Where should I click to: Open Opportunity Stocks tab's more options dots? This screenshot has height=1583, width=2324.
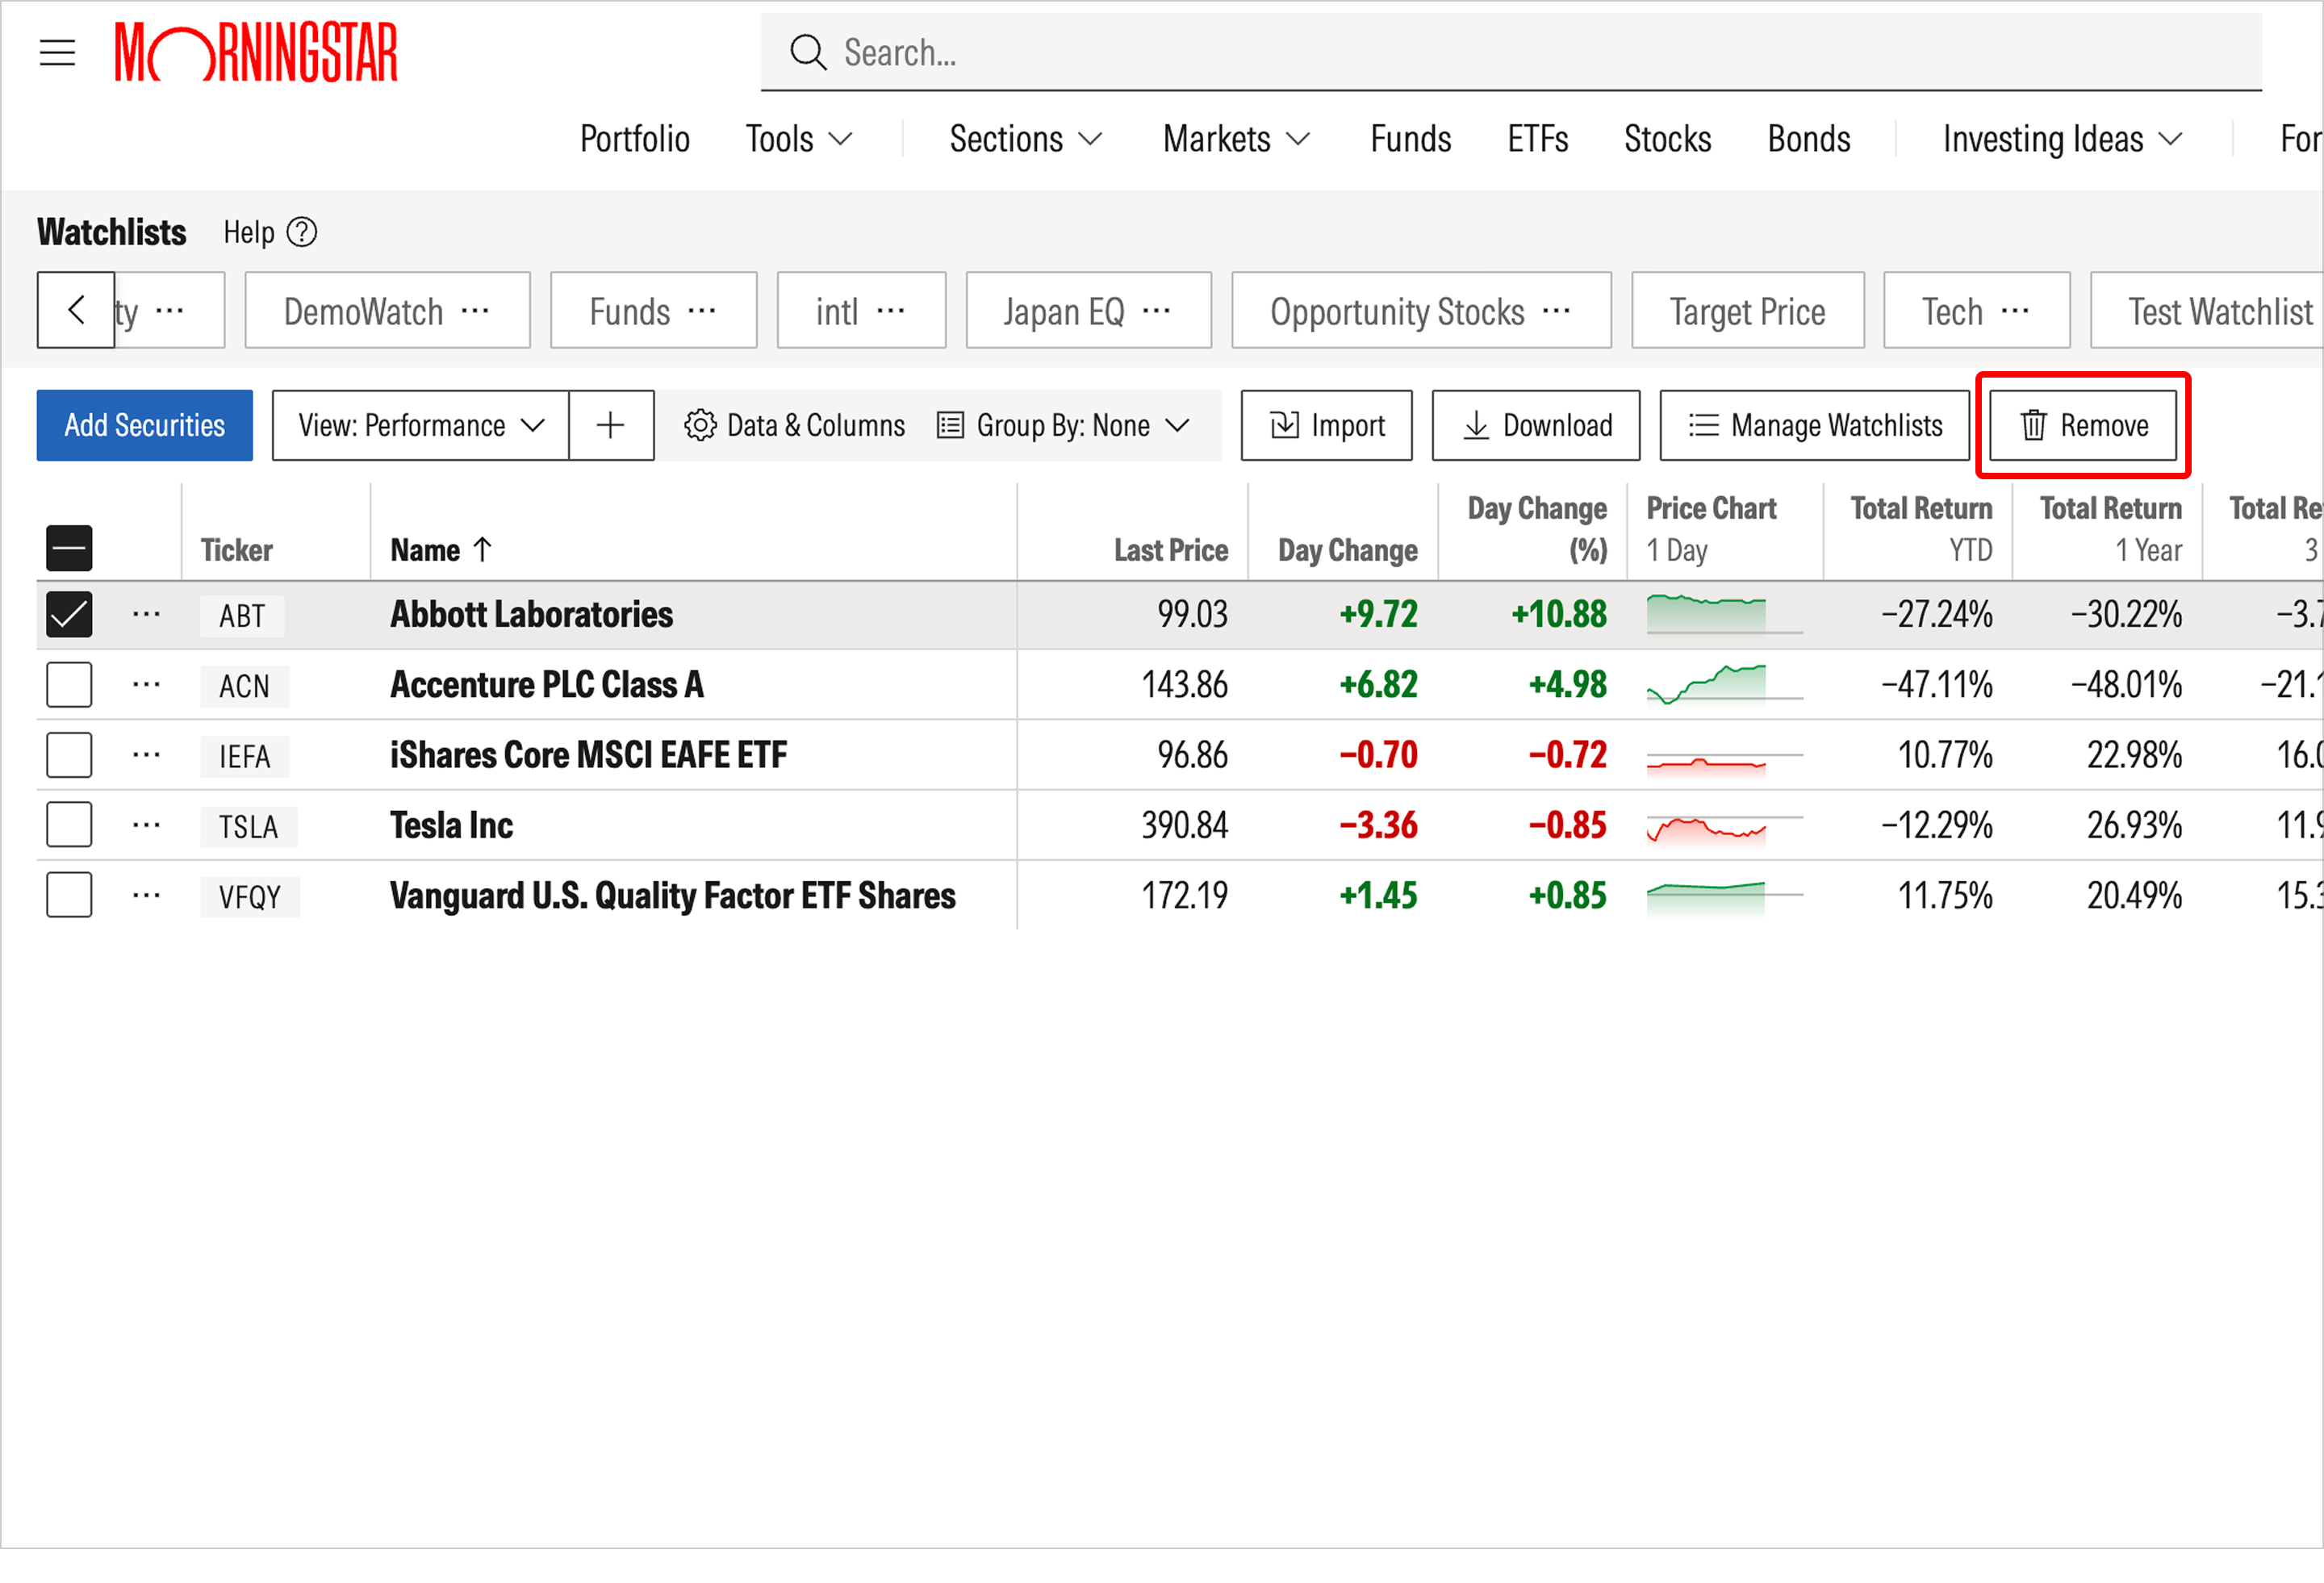(1556, 311)
